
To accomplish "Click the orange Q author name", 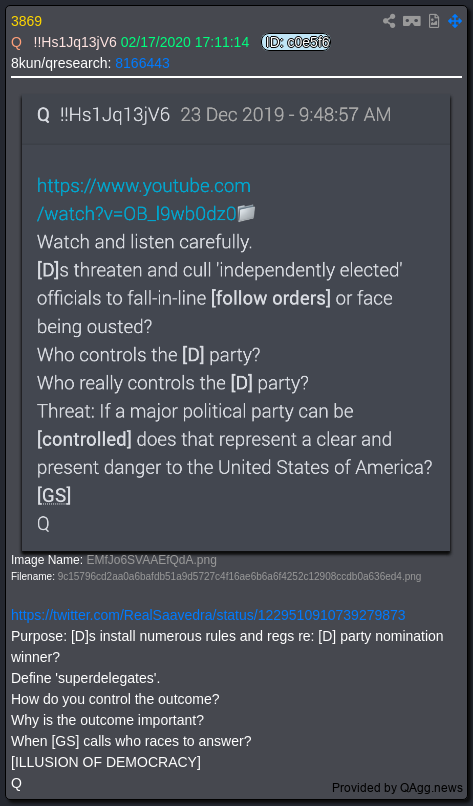I will [16, 43].
